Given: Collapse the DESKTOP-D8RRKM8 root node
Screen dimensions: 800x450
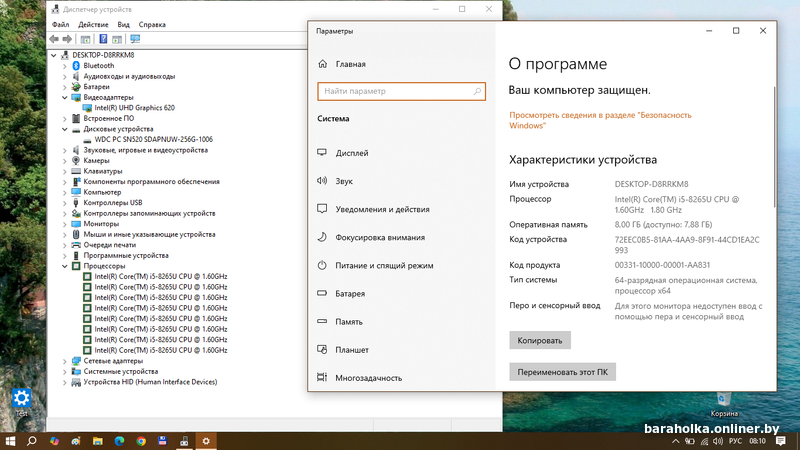Looking at the screenshot, I should click(x=54, y=55).
